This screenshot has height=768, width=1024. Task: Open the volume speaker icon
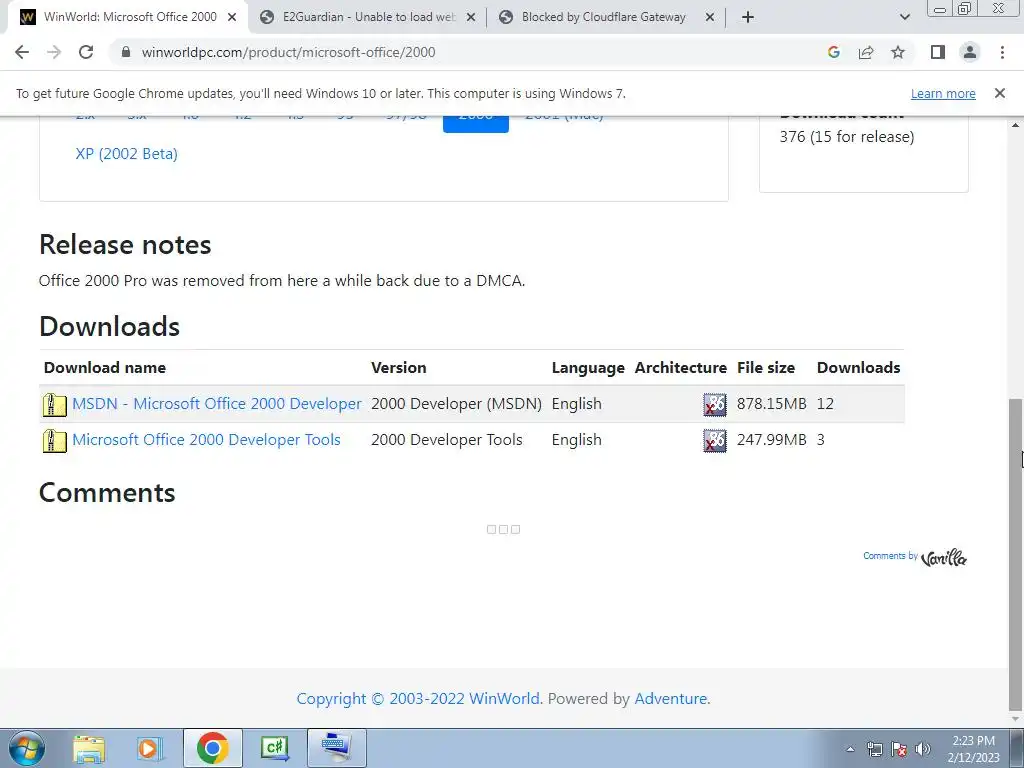coord(923,749)
